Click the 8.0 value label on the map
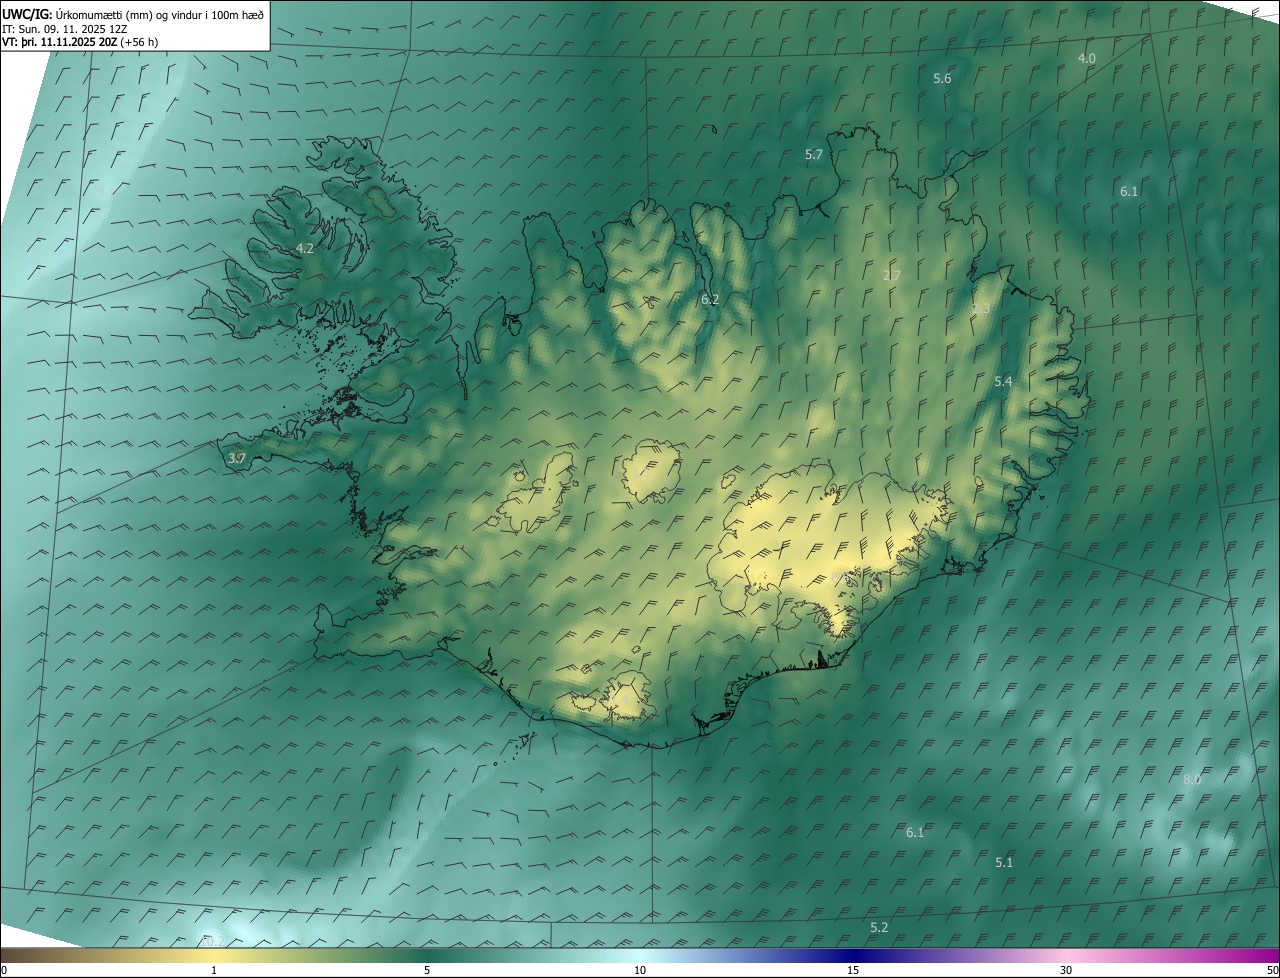The height and width of the screenshot is (978, 1280). (1192, 780)
